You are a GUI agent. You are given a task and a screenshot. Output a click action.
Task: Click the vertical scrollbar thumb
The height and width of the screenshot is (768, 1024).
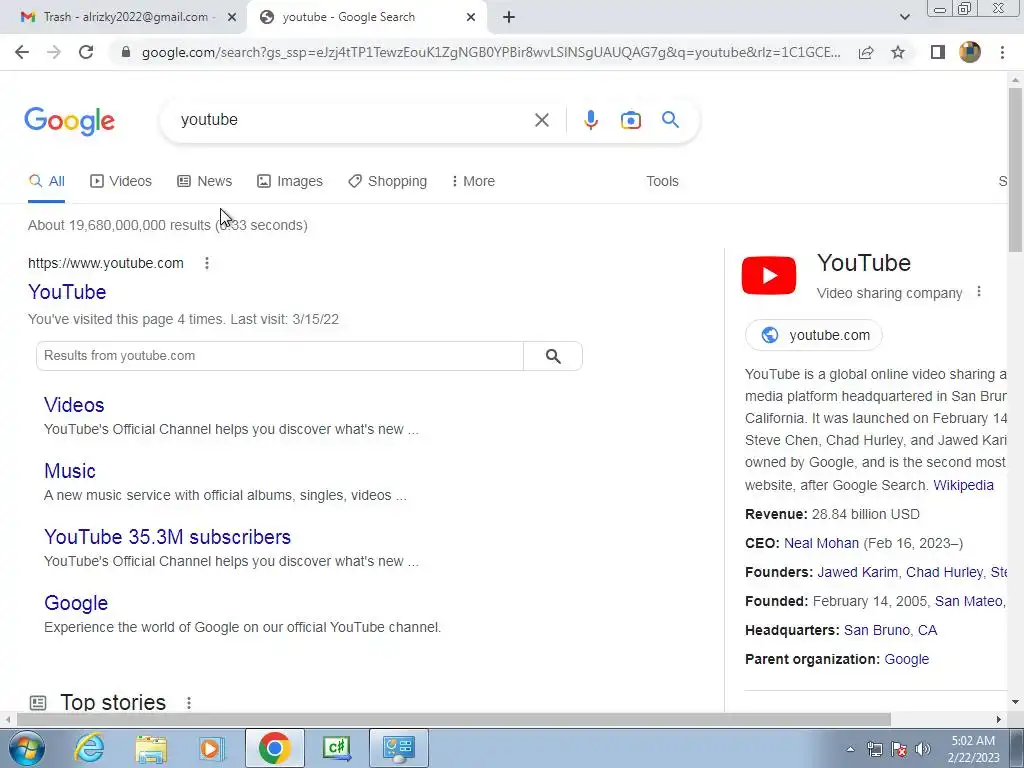click(x=1015, y=168)
